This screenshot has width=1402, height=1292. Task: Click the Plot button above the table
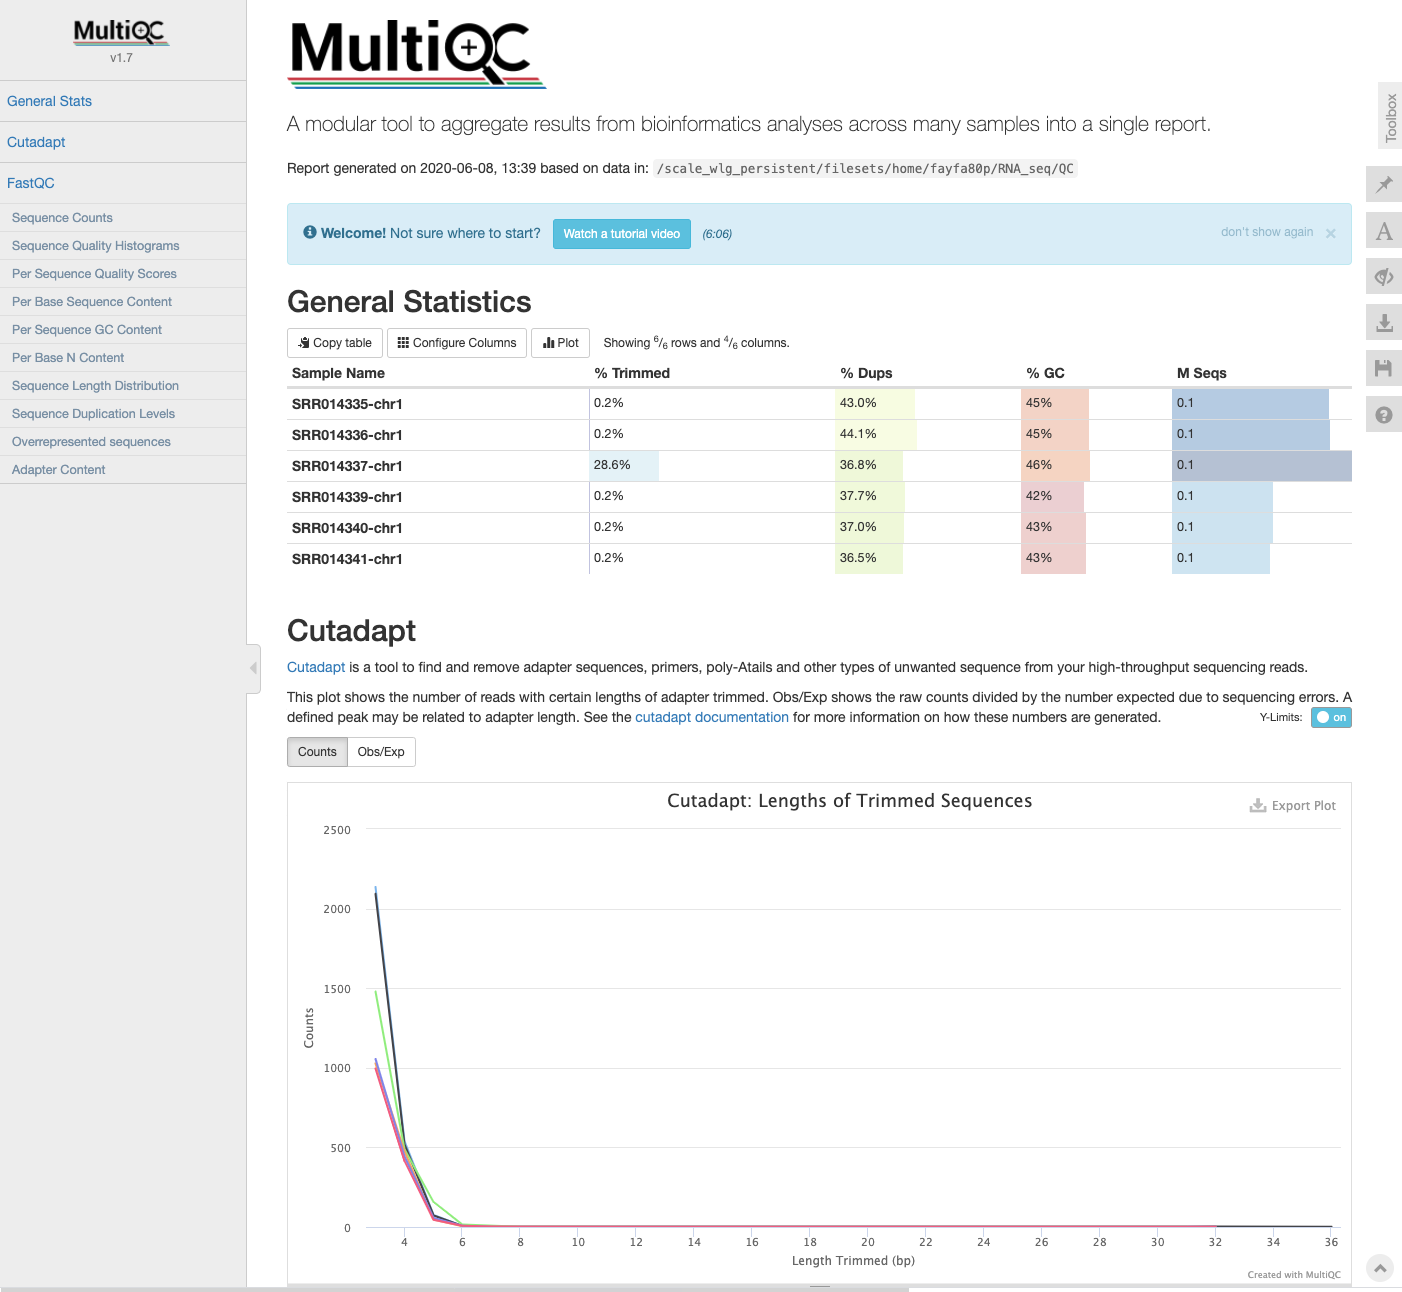(561, 343)
